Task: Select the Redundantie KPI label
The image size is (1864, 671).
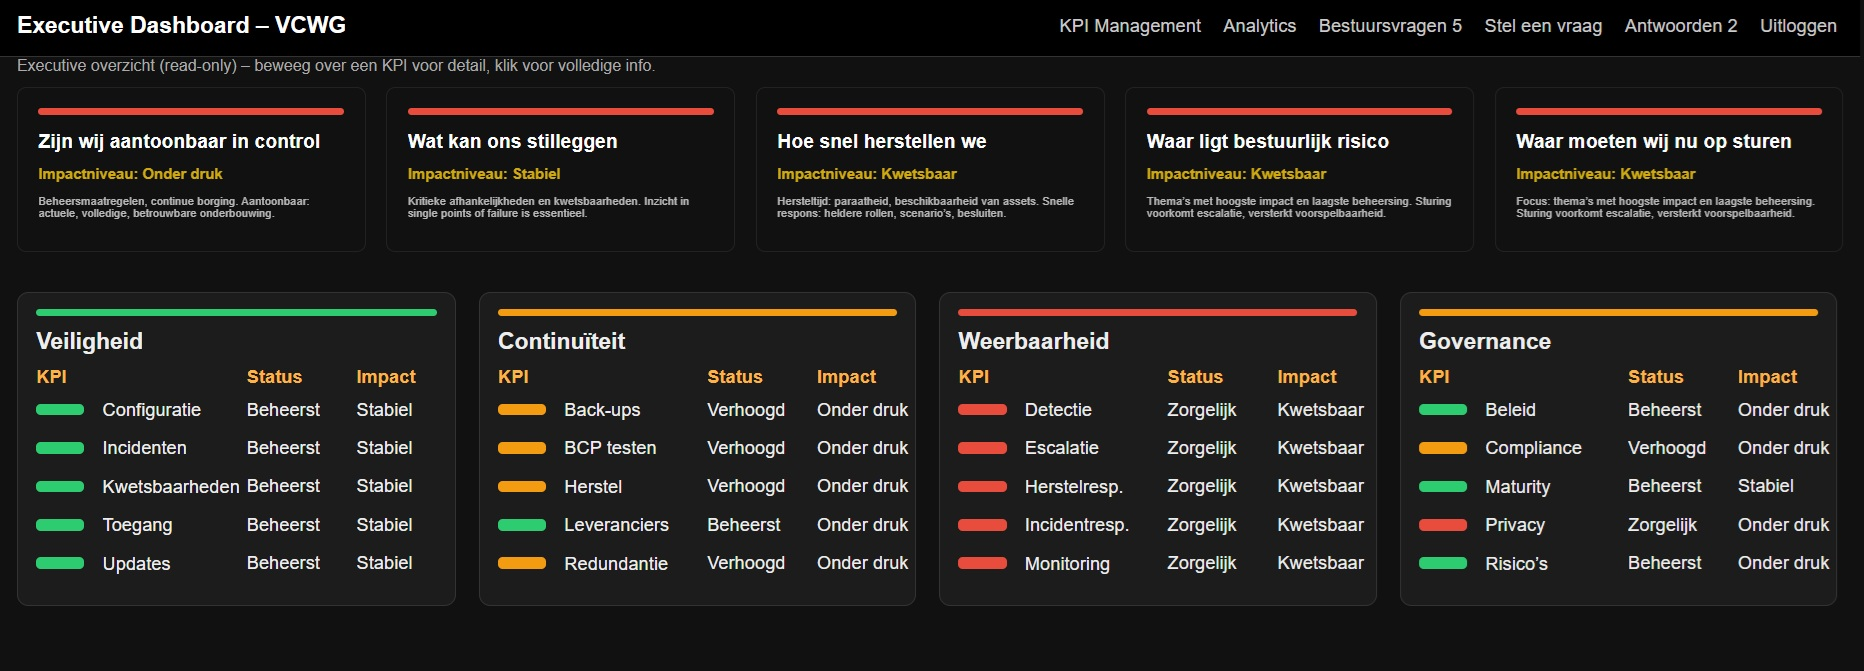Action: pyautogui.click(x=616, y=564)
